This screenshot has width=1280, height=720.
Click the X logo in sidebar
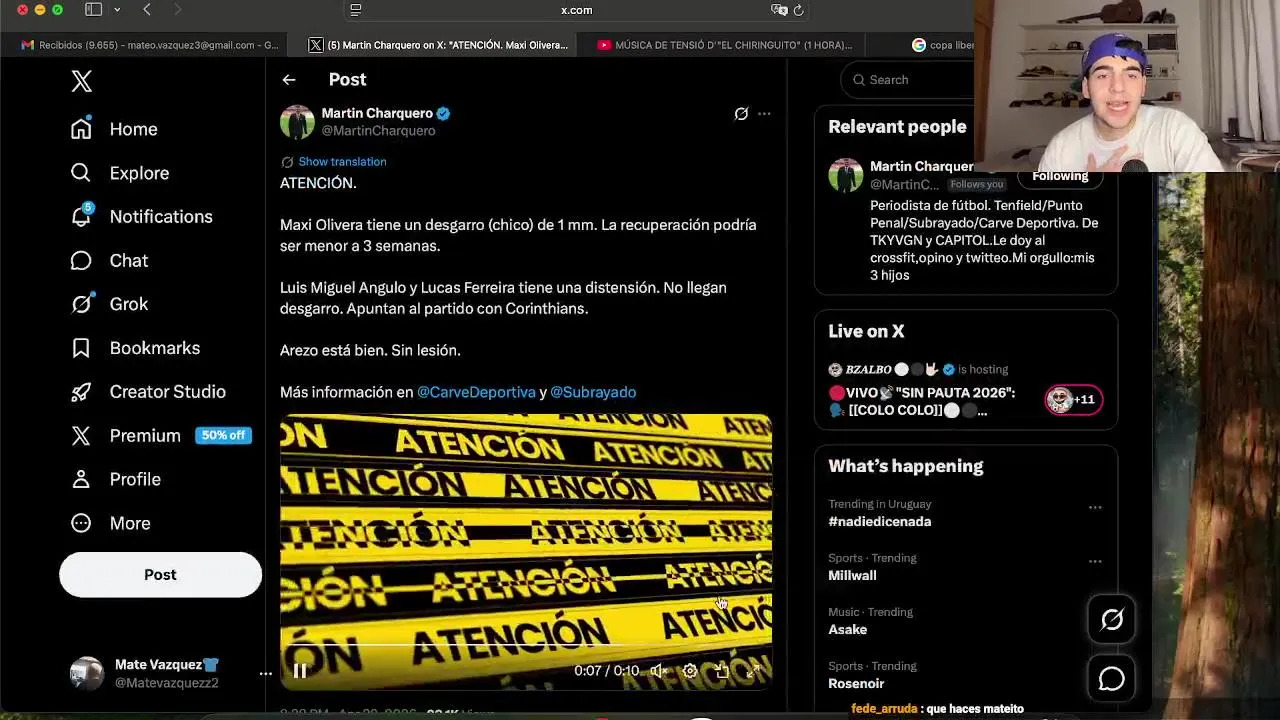tap(82, 81)
